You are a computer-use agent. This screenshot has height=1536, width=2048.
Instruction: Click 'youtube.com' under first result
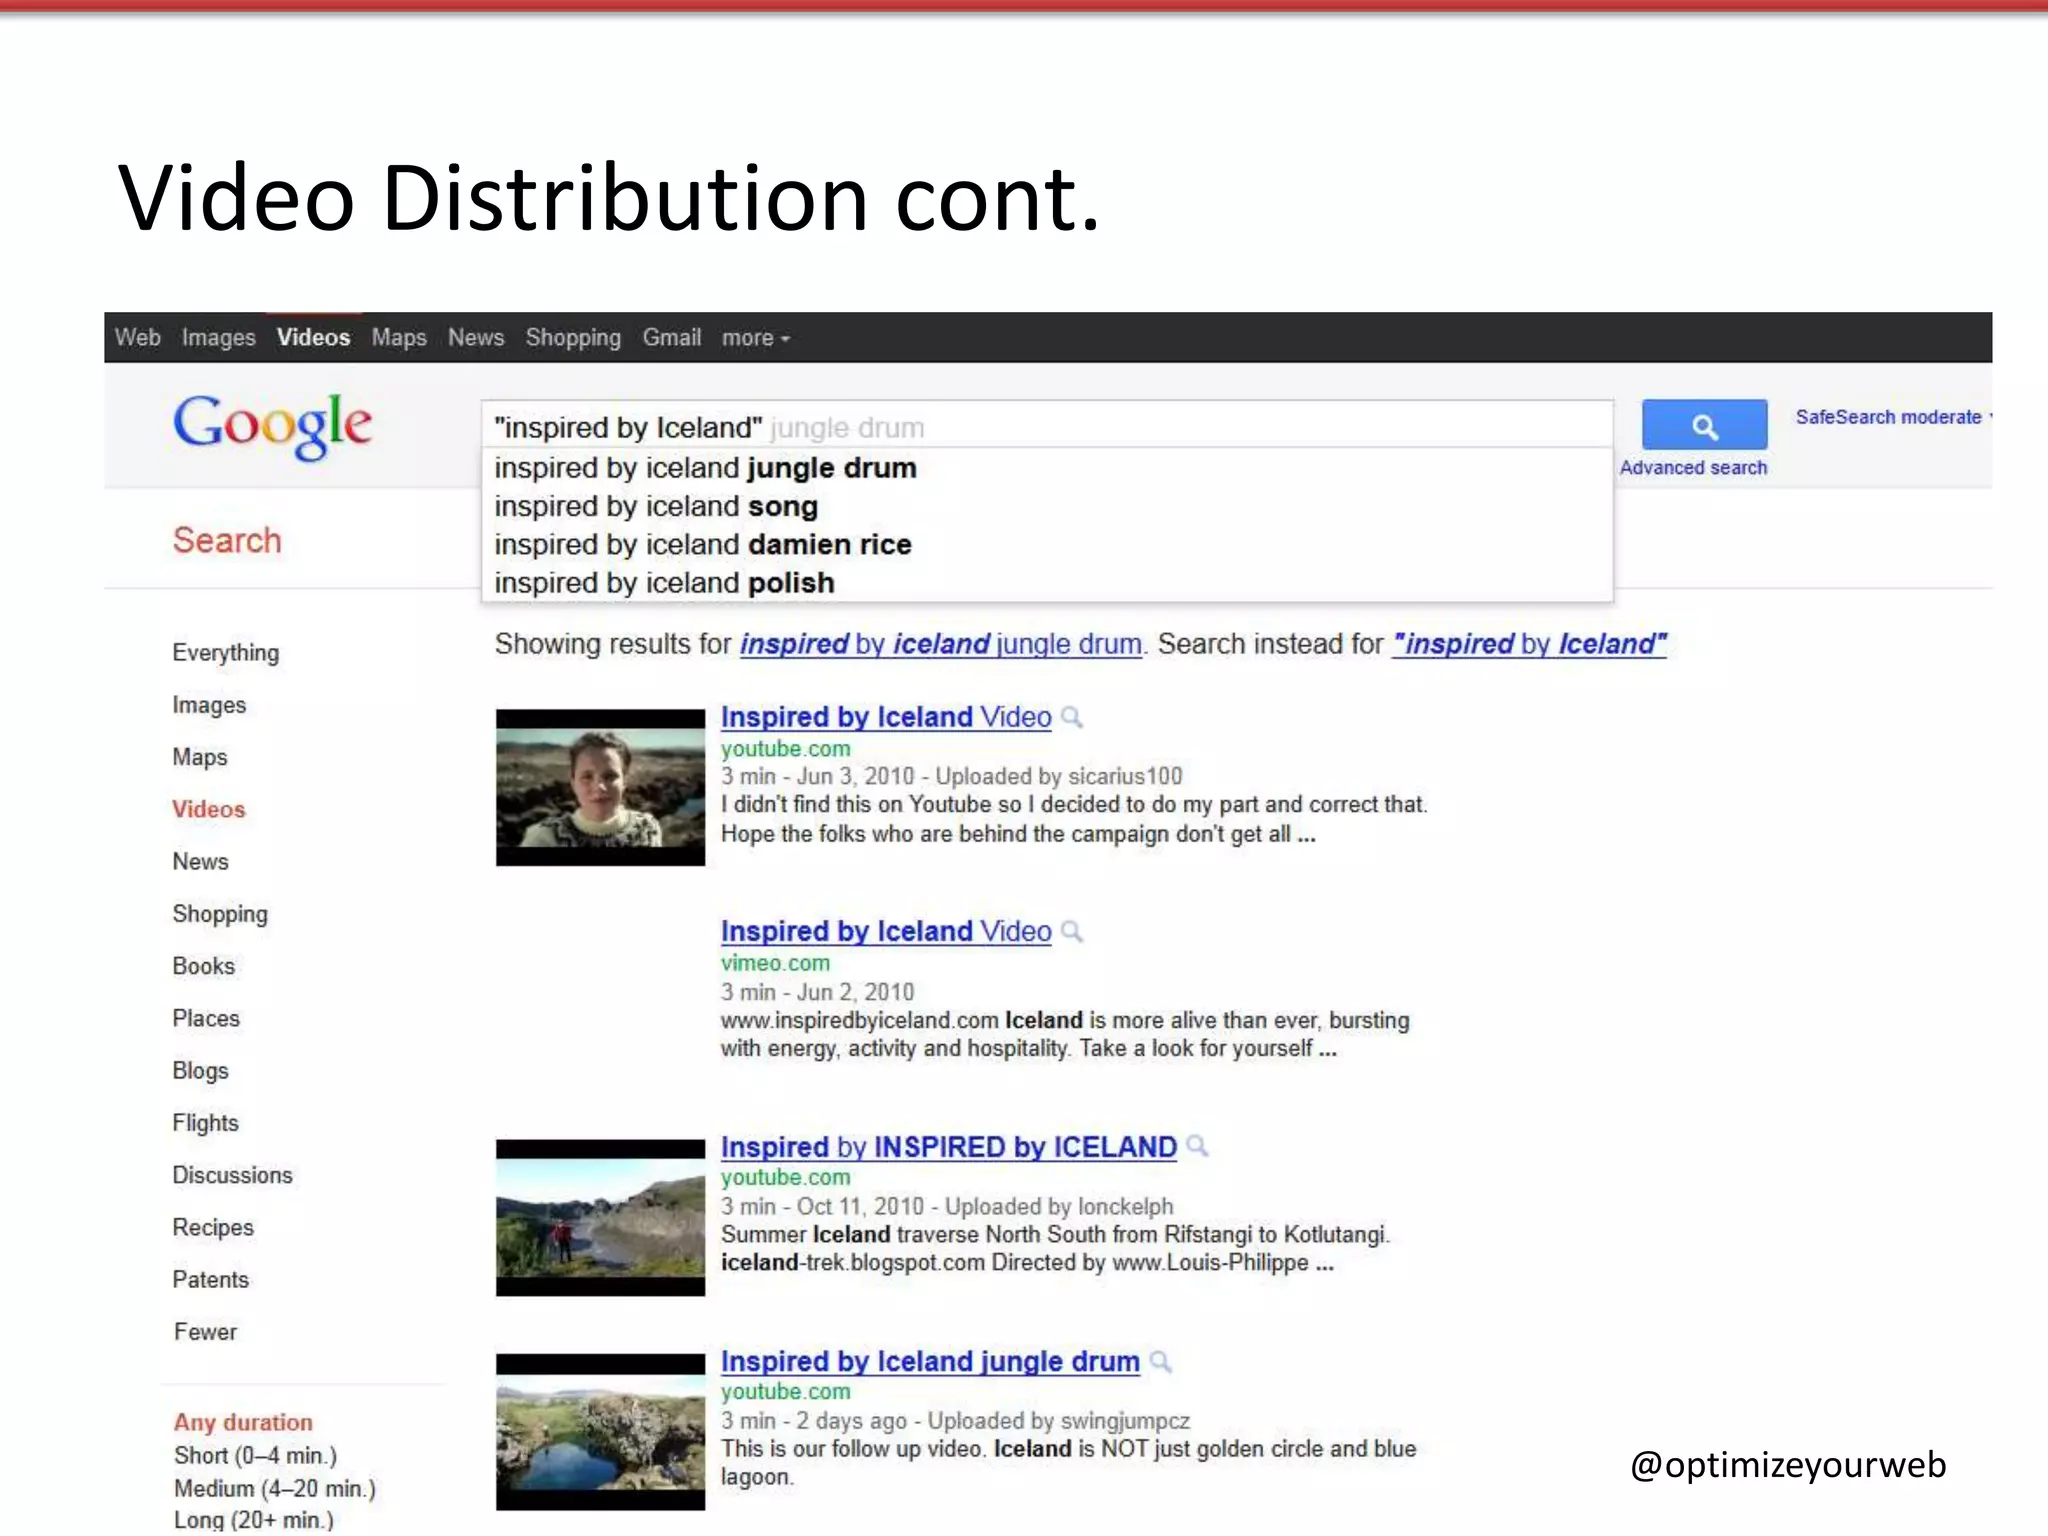[786, 748]
